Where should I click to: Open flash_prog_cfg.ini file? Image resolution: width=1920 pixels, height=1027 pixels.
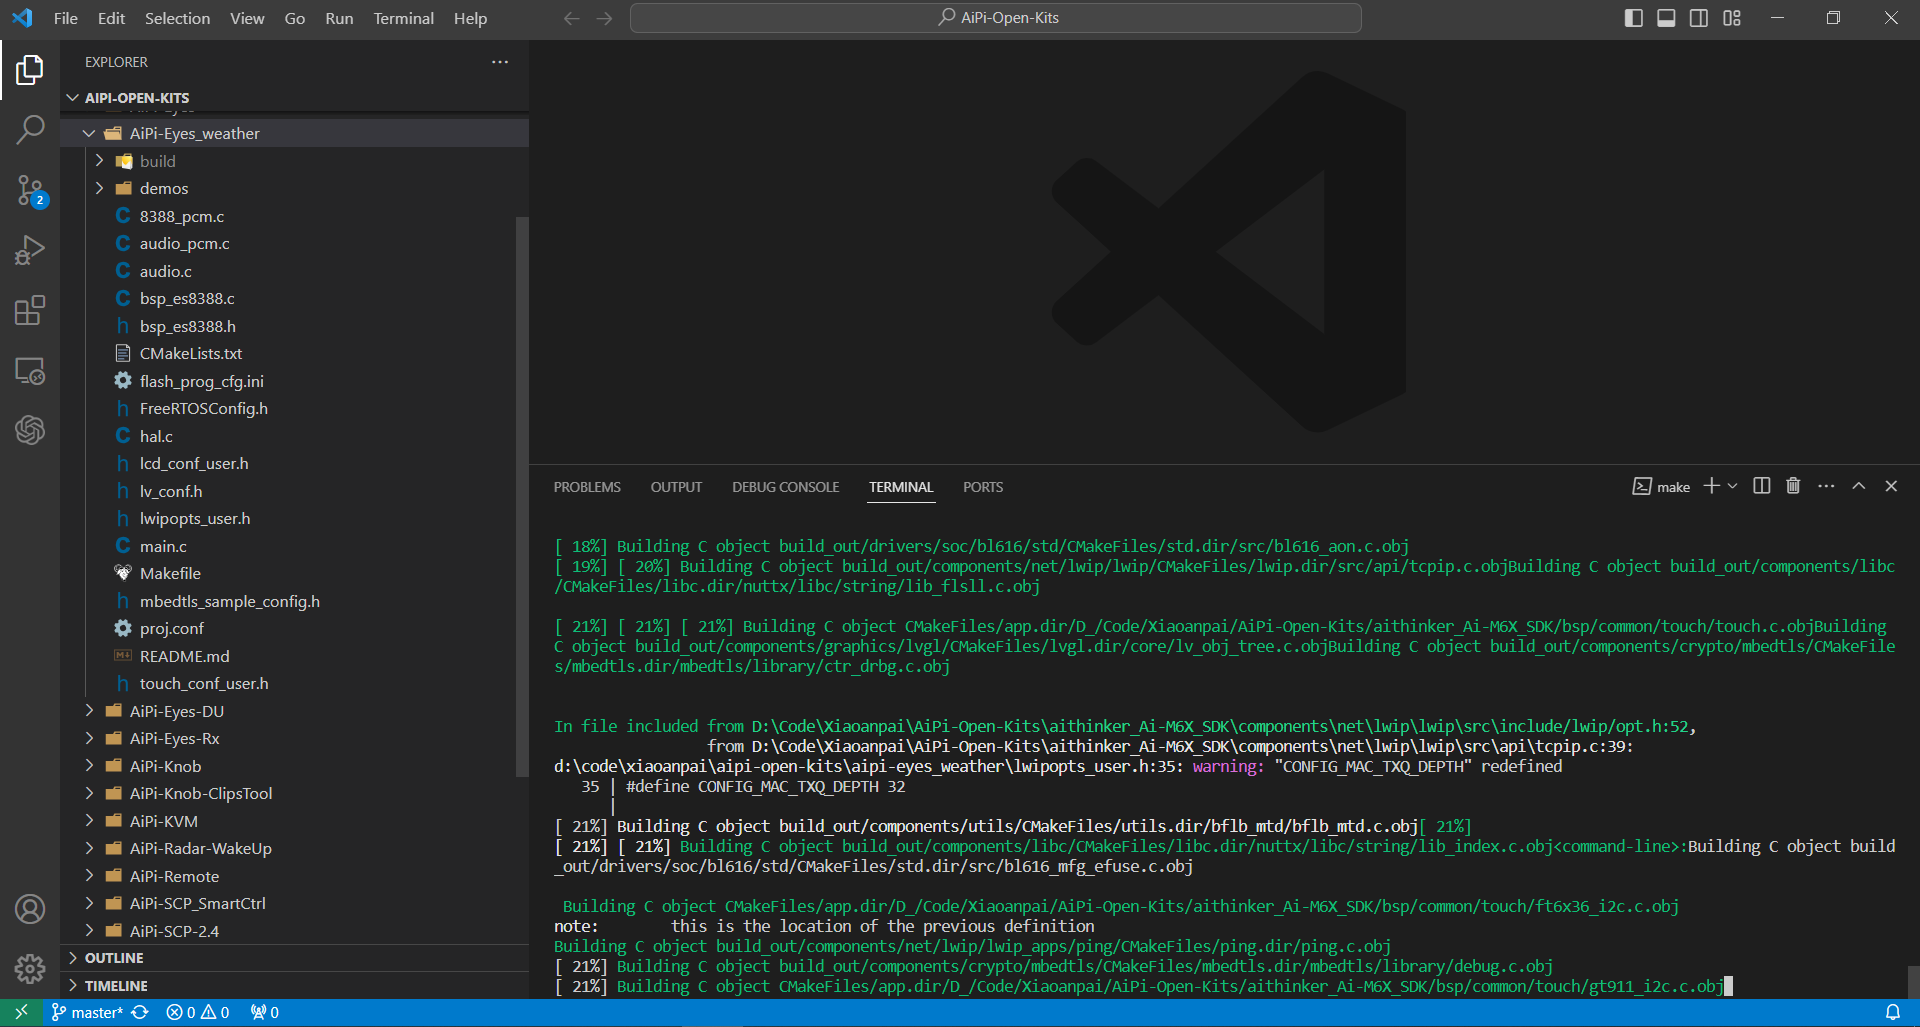pos(294,381)
